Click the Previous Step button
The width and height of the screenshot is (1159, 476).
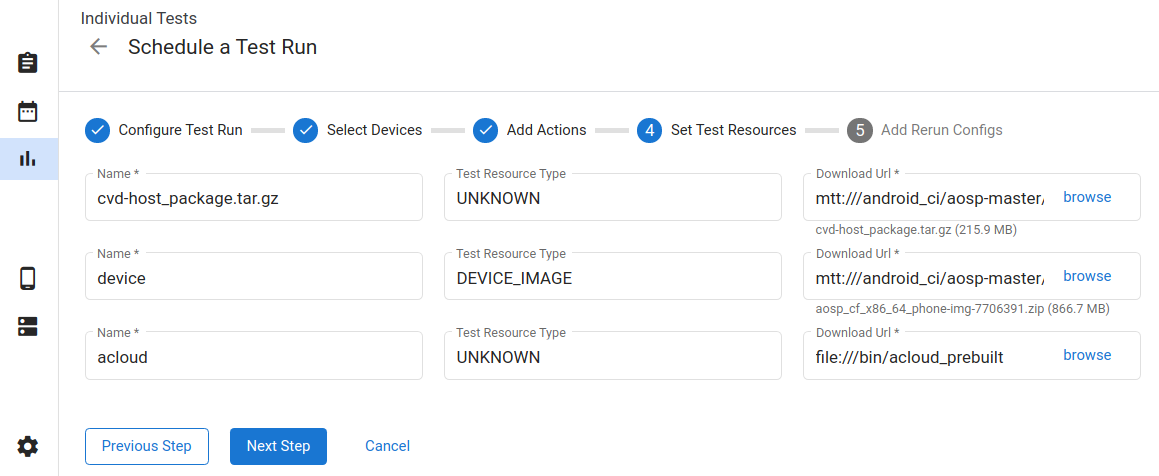coord(146,446)
